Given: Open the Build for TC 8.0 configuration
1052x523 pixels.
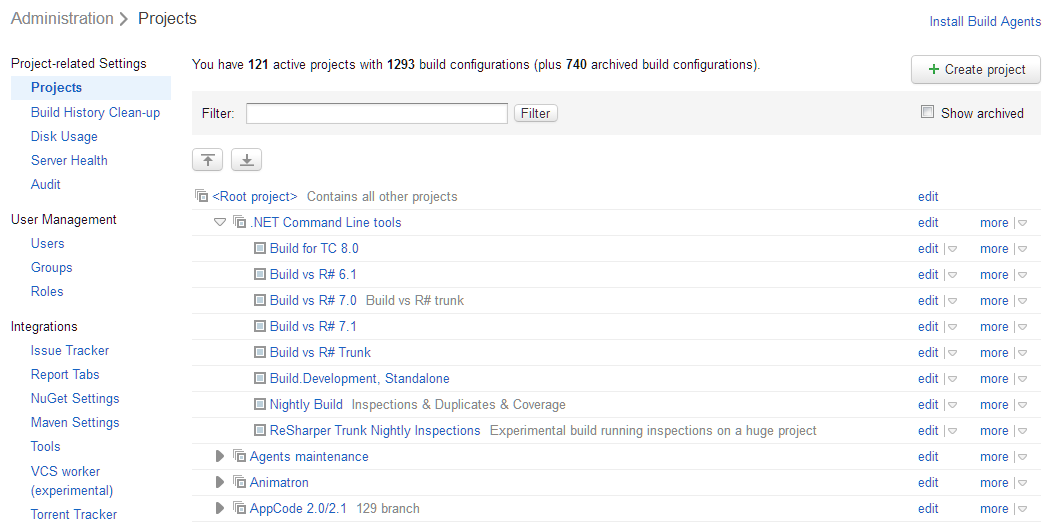Looking at the screenshot, I should [314, 249].
